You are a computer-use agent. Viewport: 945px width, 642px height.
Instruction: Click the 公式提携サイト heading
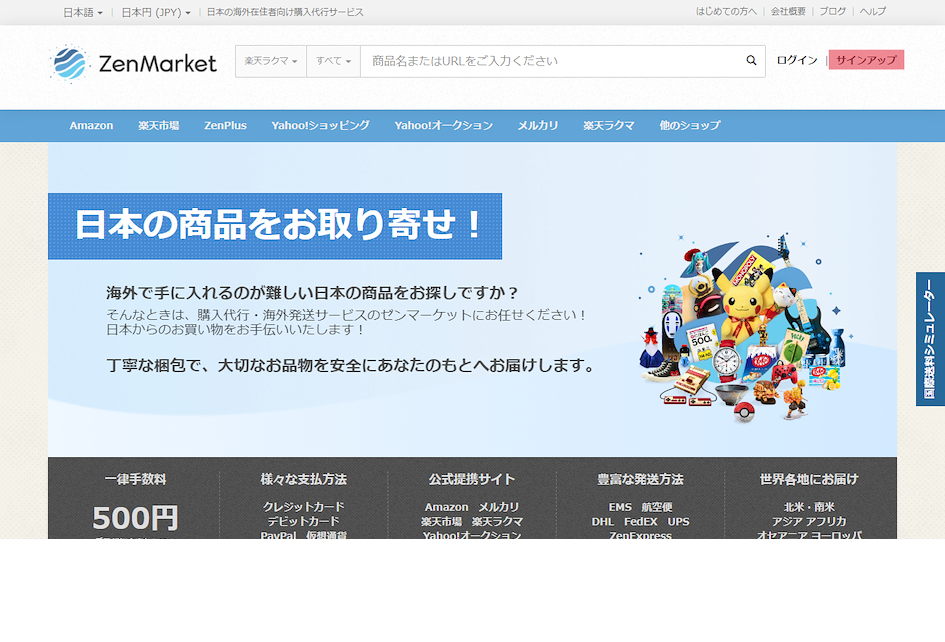pos(472,479)
